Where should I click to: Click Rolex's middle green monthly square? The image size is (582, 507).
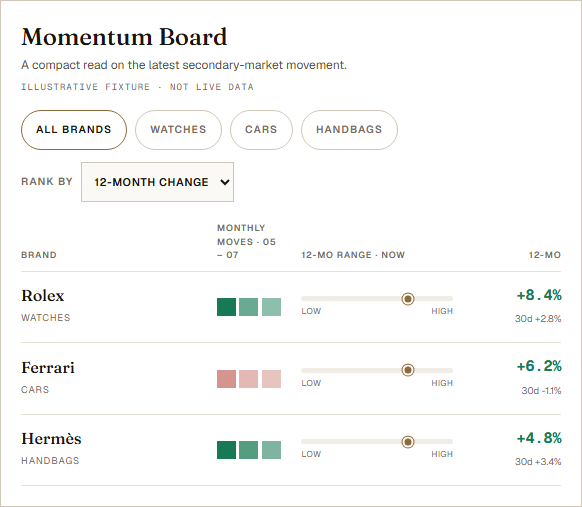coord(249,307)
